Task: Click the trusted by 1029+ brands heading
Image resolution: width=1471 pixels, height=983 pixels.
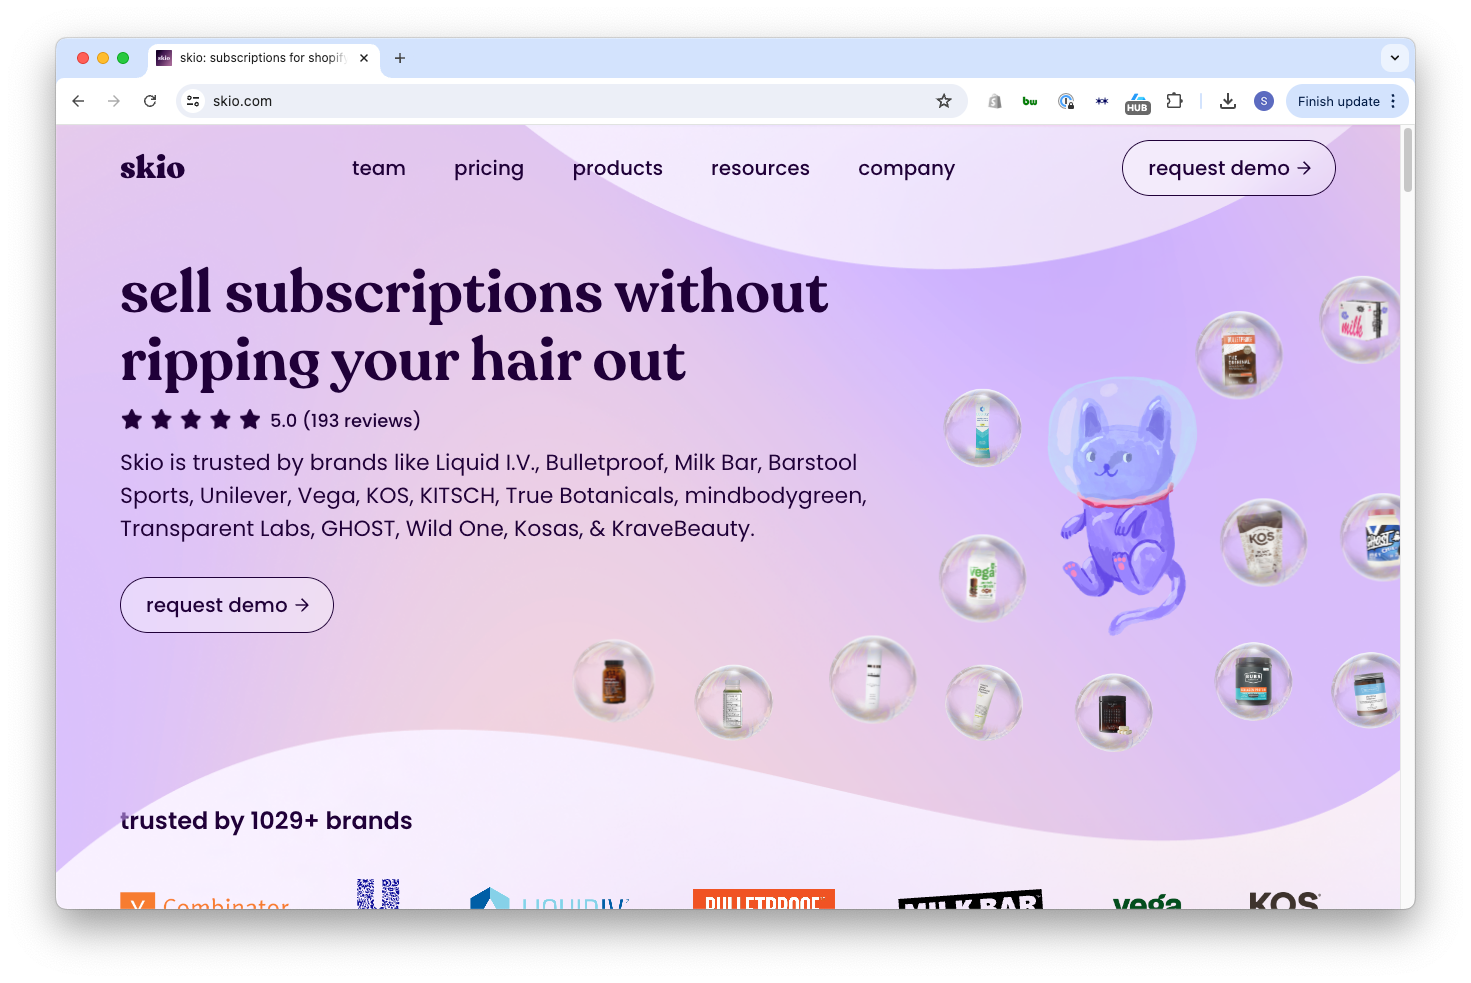Action: click(x=266, y=821)
